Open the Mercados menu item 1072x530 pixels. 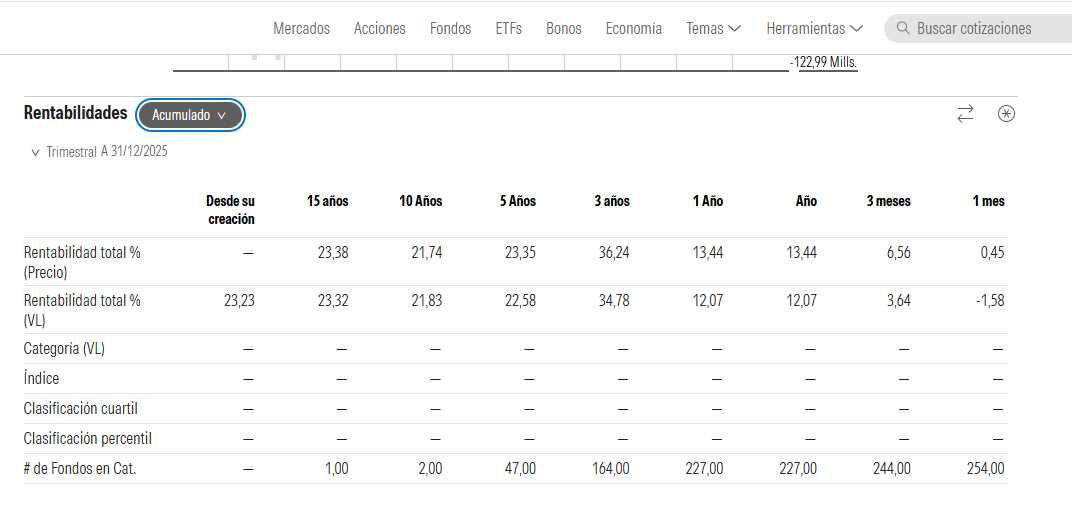coord(302,29)
